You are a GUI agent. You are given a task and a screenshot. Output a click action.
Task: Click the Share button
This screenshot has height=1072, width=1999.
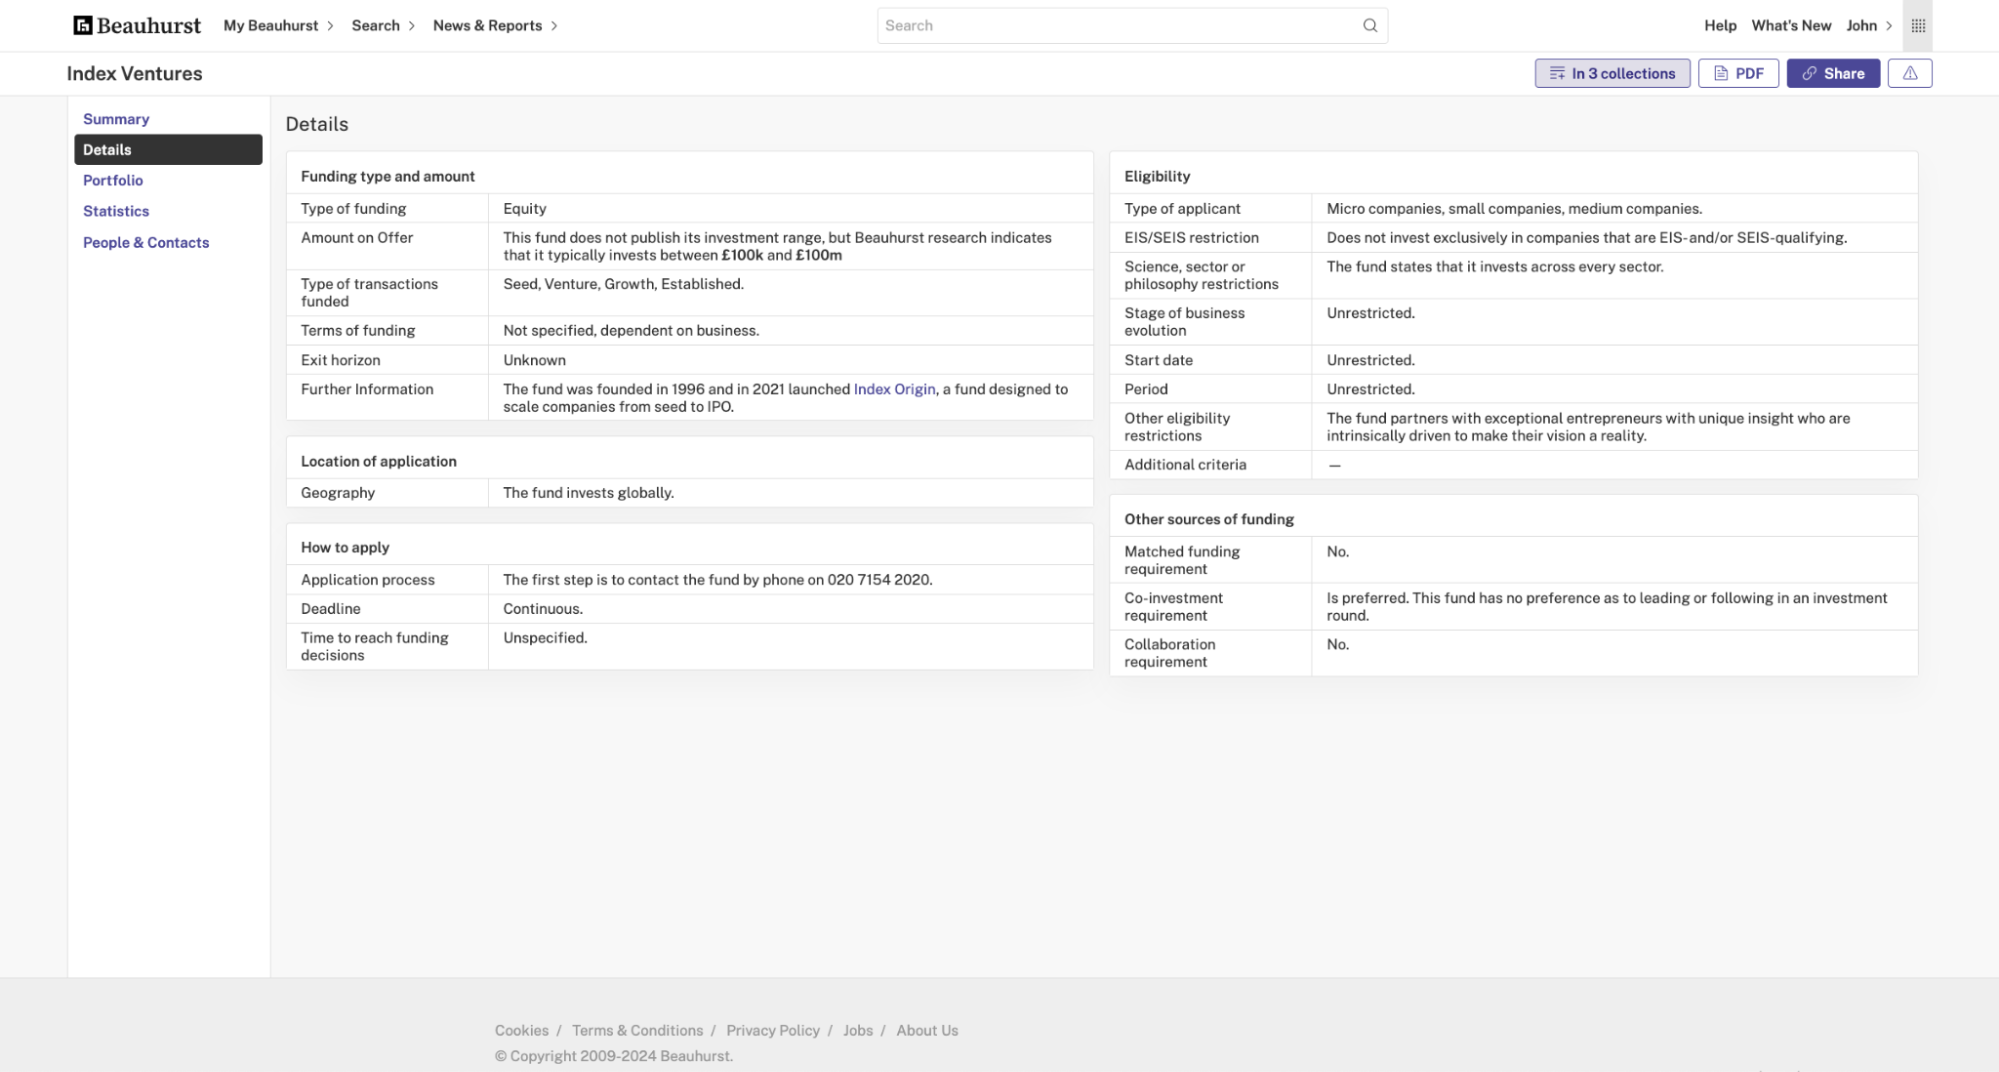[x=1833, y=73]
